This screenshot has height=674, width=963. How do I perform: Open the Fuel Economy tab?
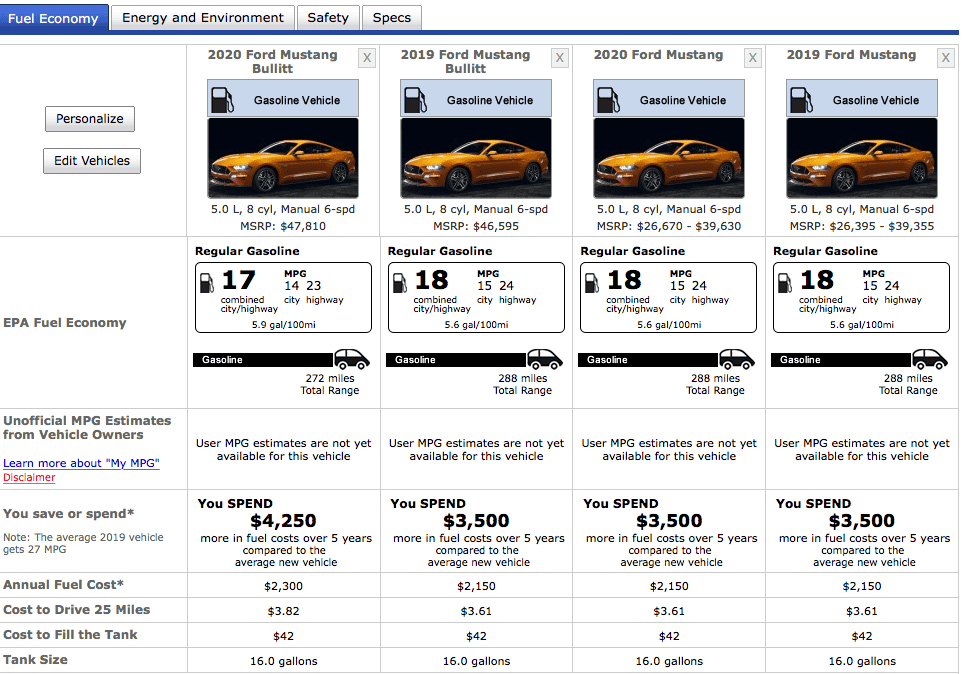[x=53, y=18]
